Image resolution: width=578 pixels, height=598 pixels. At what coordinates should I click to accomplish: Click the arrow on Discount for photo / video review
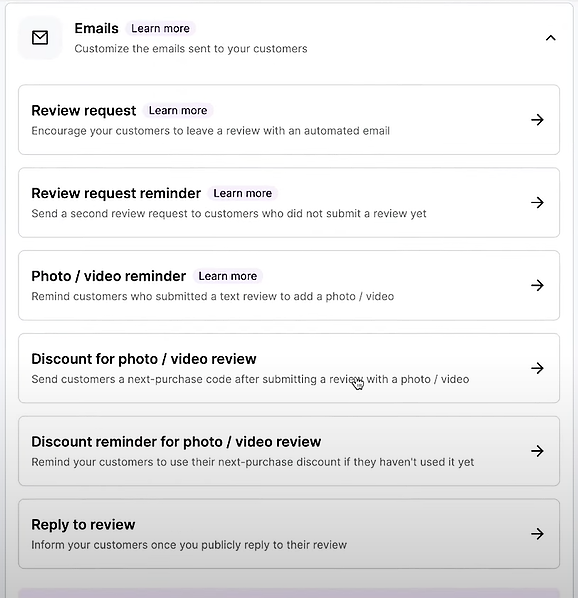point(537,368)
